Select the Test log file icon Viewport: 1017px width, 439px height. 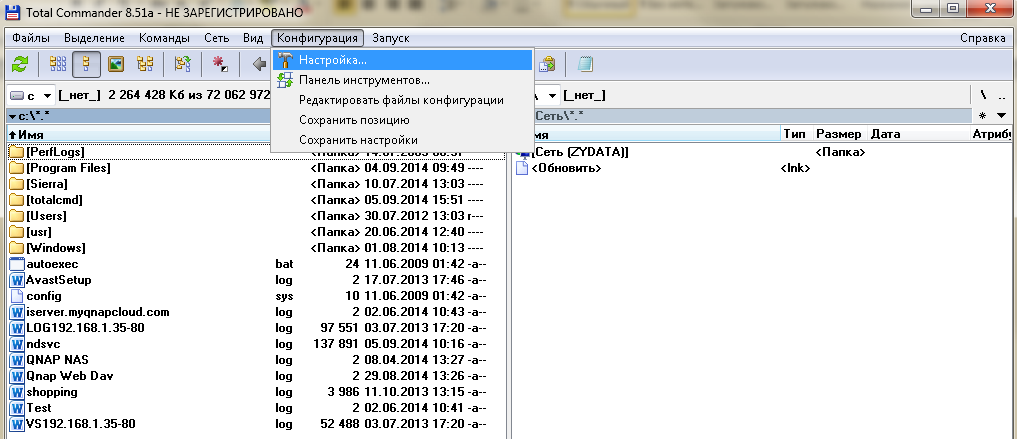click(x=17, y=408)
